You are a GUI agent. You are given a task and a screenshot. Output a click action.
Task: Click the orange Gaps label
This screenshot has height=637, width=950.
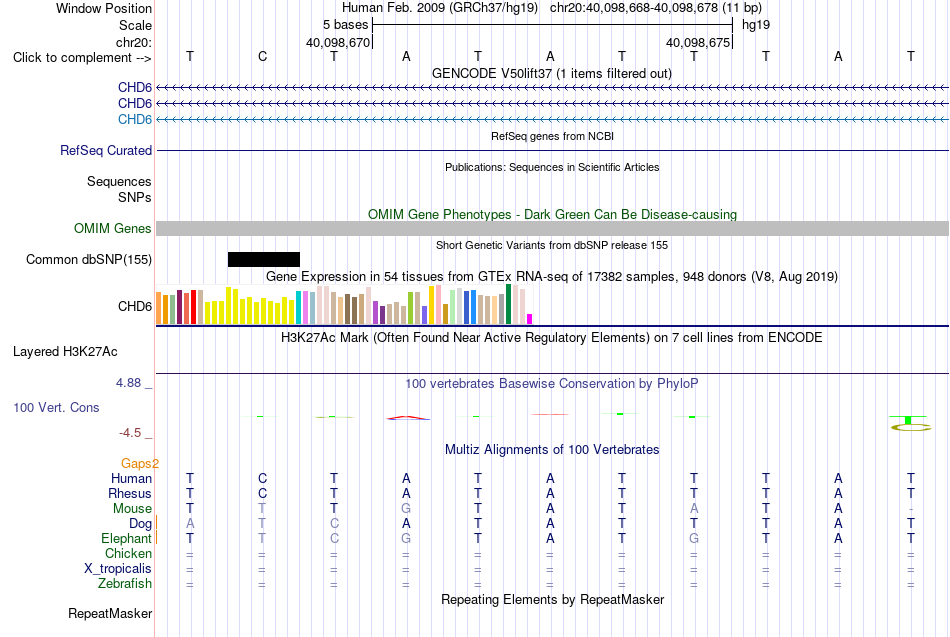pyautogui.click(x=139, y=464)
